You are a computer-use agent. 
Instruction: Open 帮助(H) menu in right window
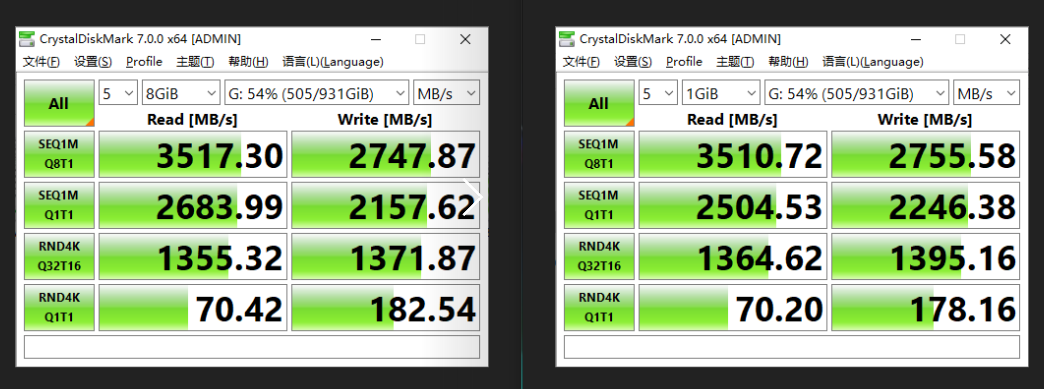[788, 62]
